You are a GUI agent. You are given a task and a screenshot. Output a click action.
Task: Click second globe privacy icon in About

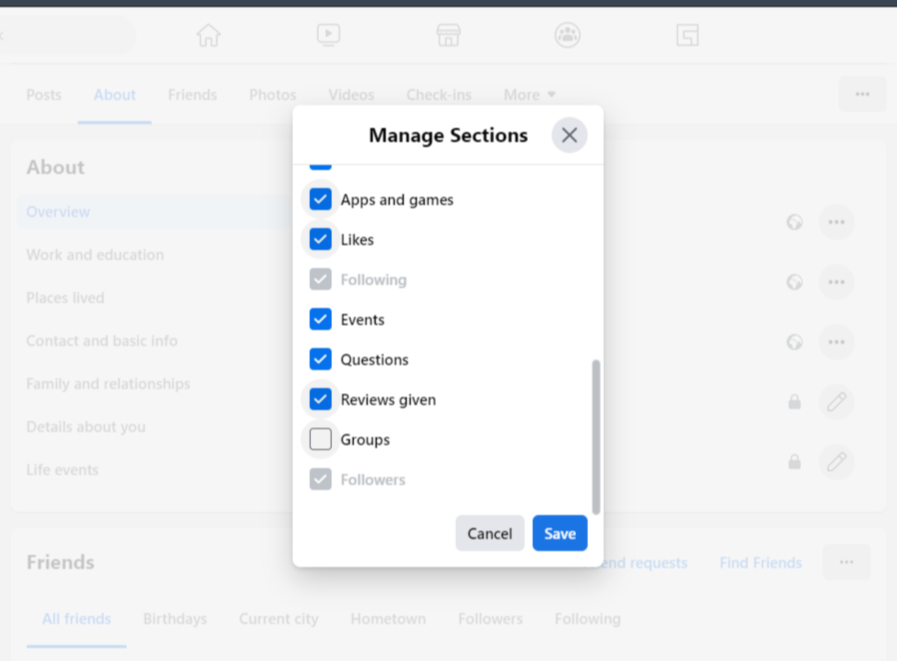pos(794,282)
